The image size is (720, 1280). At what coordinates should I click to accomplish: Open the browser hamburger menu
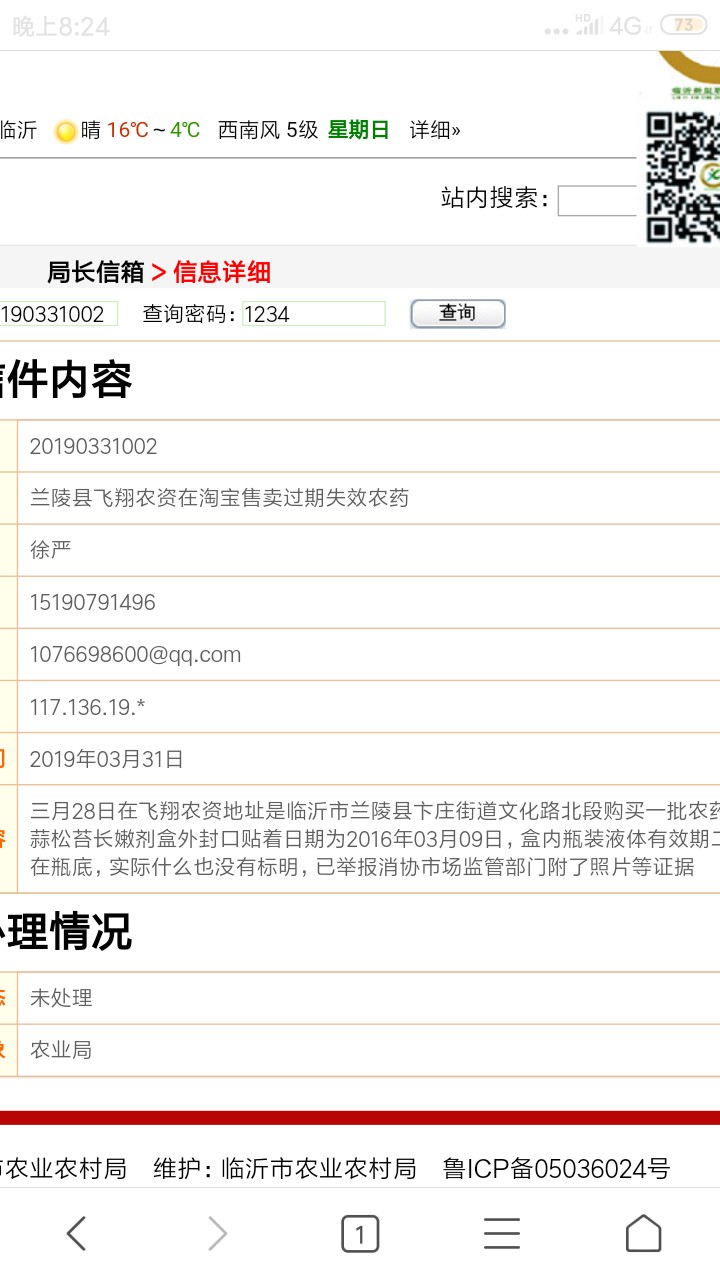click(x=502, y=1234)
